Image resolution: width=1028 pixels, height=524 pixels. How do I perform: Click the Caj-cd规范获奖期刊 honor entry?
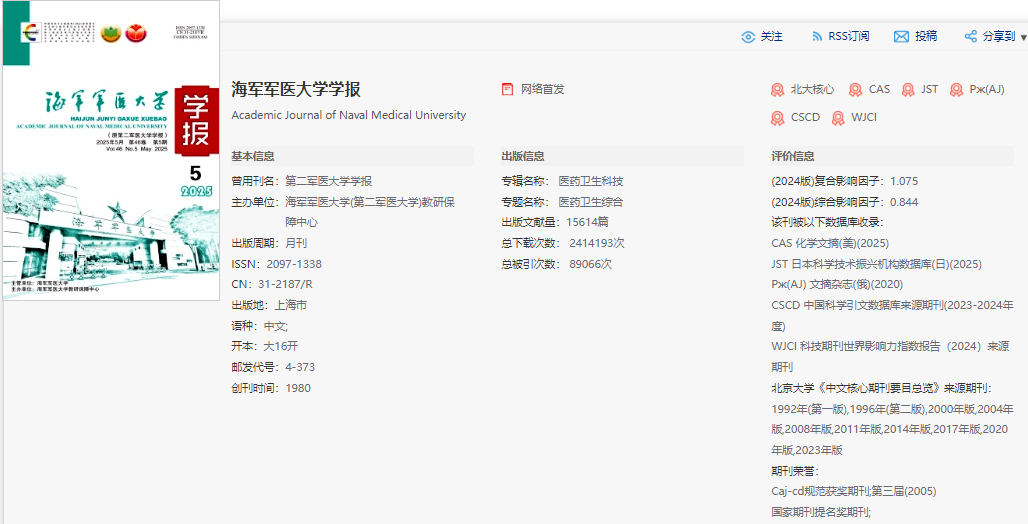point(854,491)
